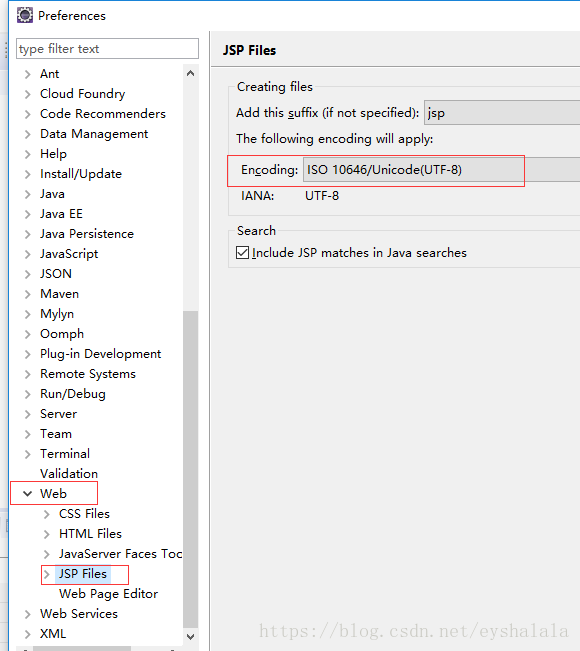The width and height of the screenshot is (580, 651).
Task: Expand the JavaServer Faces Tools arrow
Action: coord(46,554)
